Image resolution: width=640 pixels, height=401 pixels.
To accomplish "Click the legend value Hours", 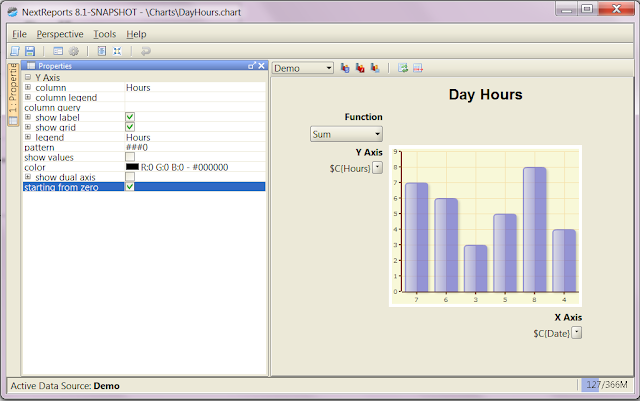I will click(x=138, y=137).
